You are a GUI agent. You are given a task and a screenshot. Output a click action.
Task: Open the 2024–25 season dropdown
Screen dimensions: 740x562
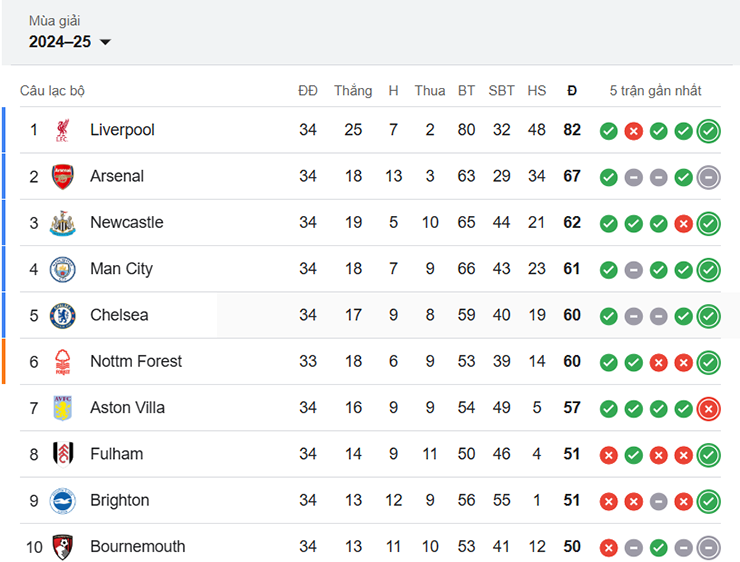[x=70, y=42]
